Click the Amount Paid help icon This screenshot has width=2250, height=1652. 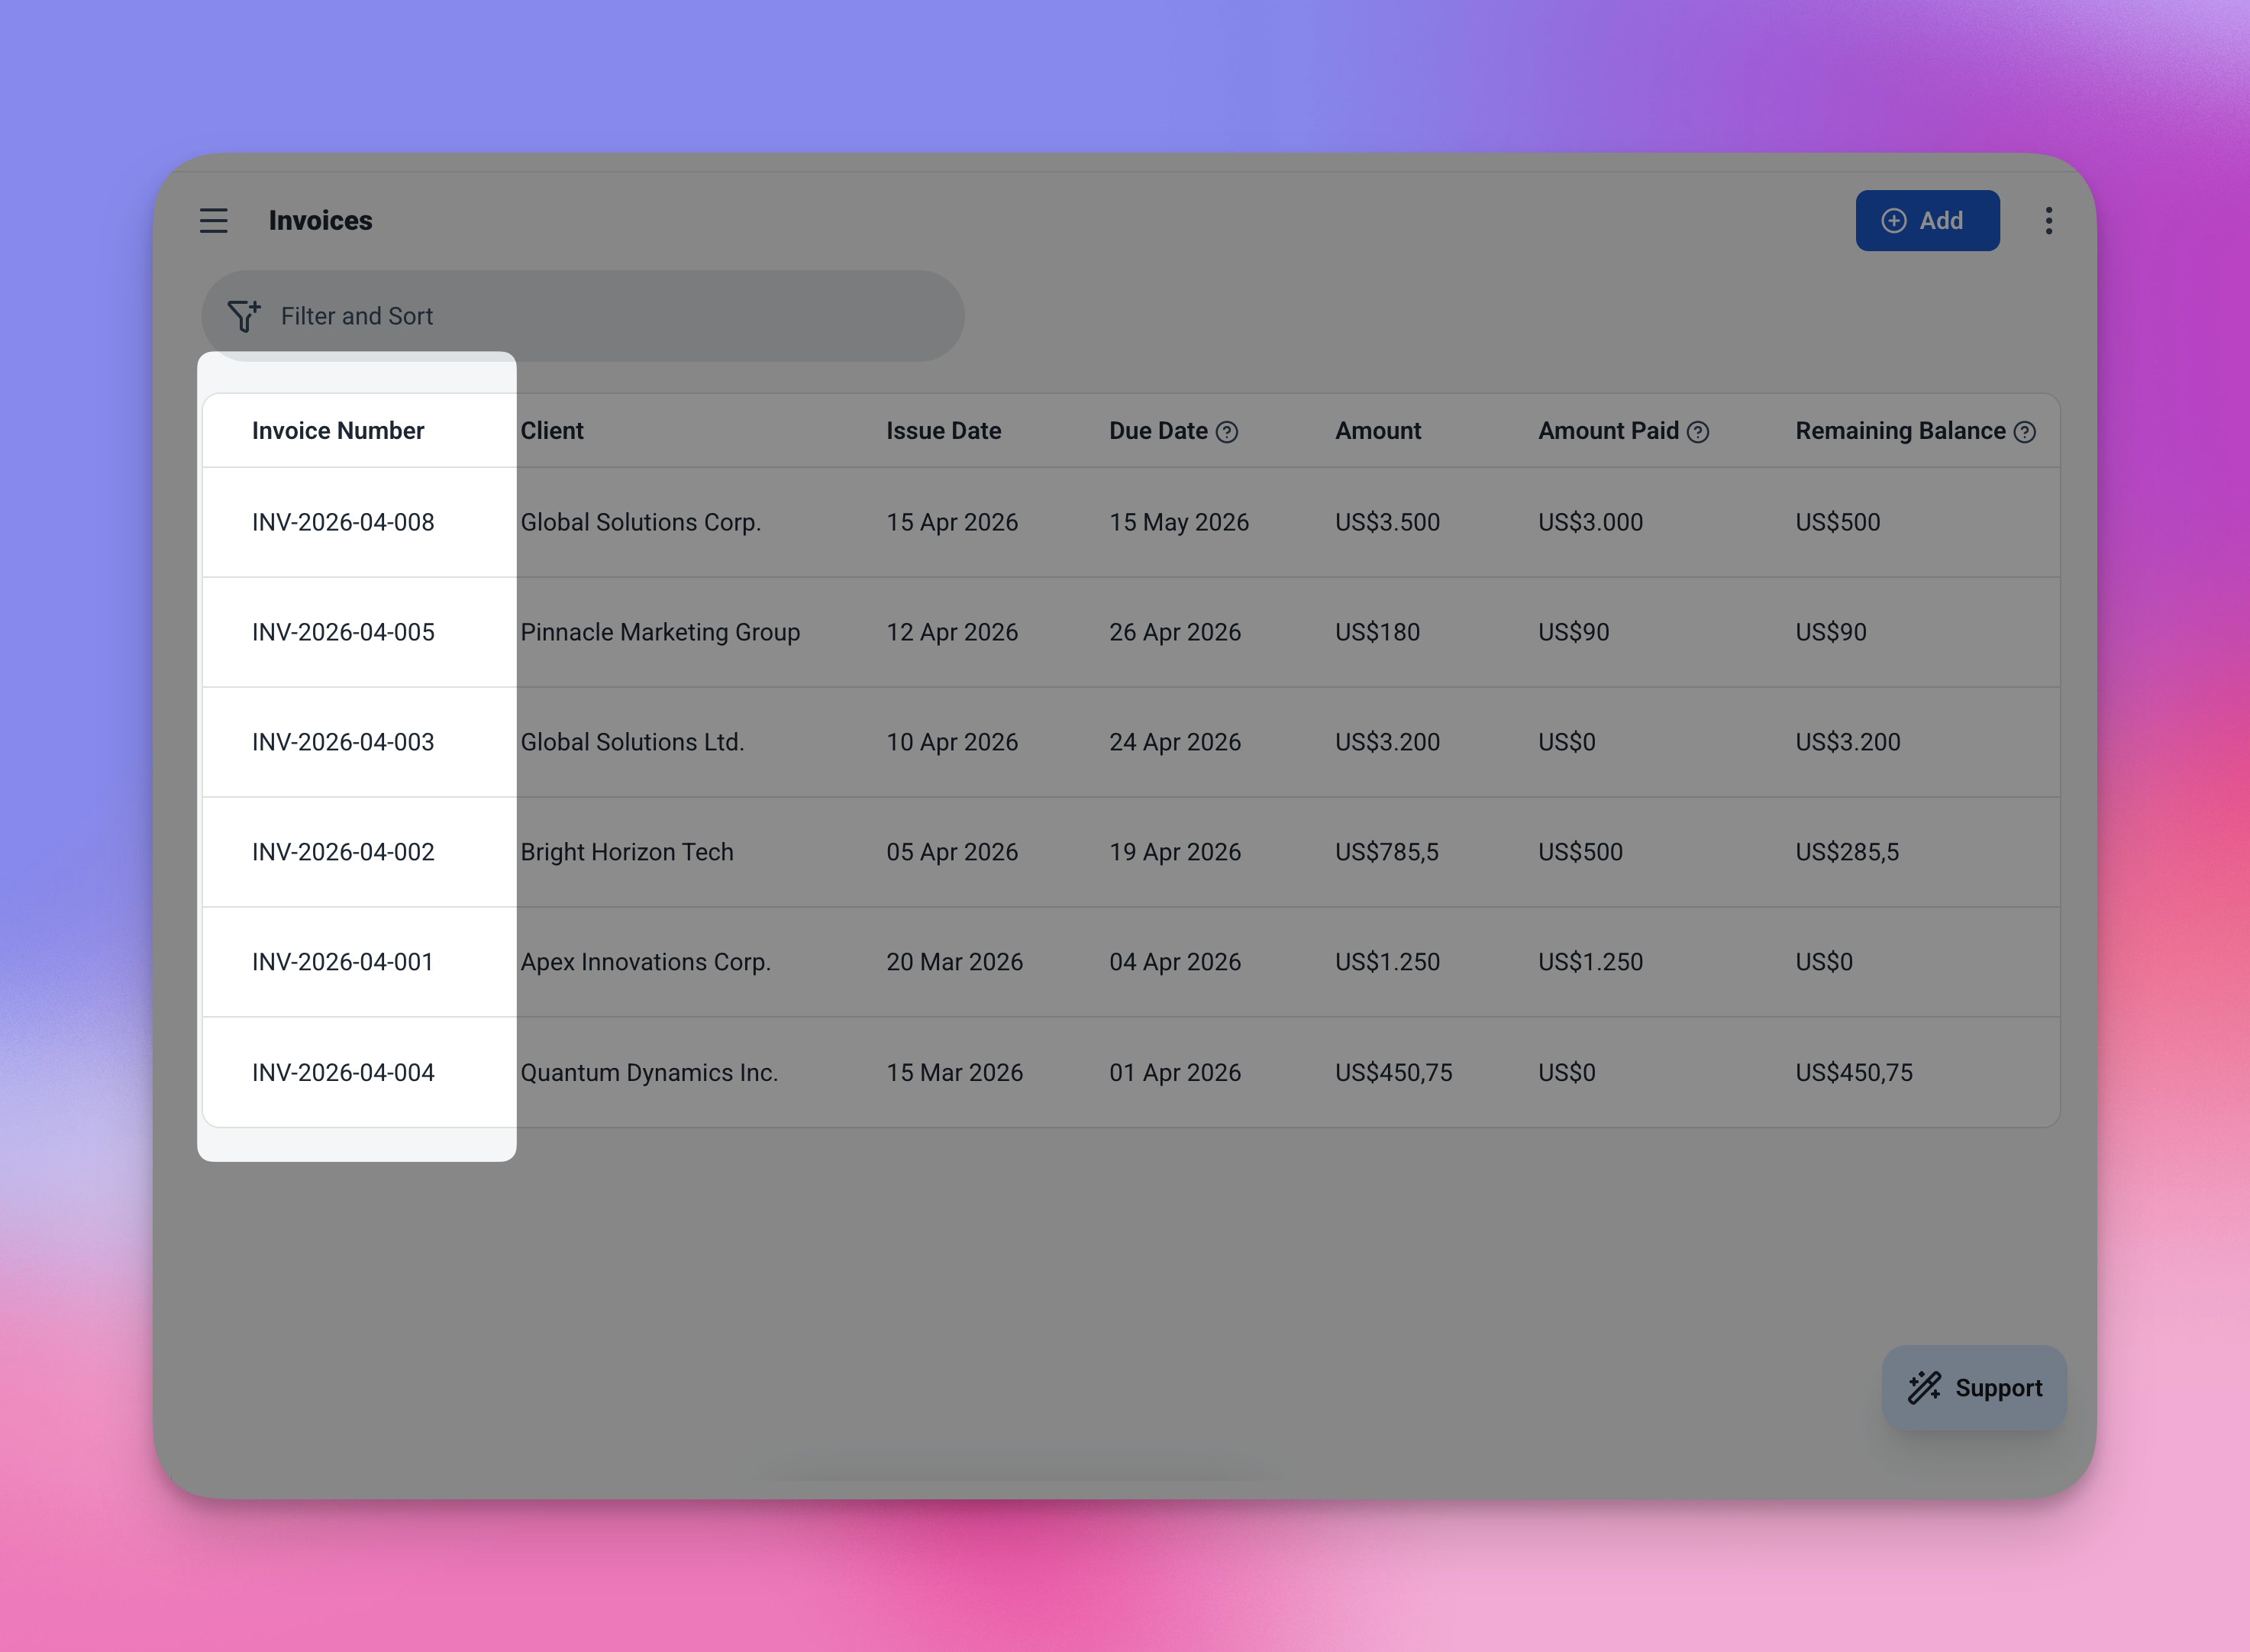click(x=1698, y=432)
